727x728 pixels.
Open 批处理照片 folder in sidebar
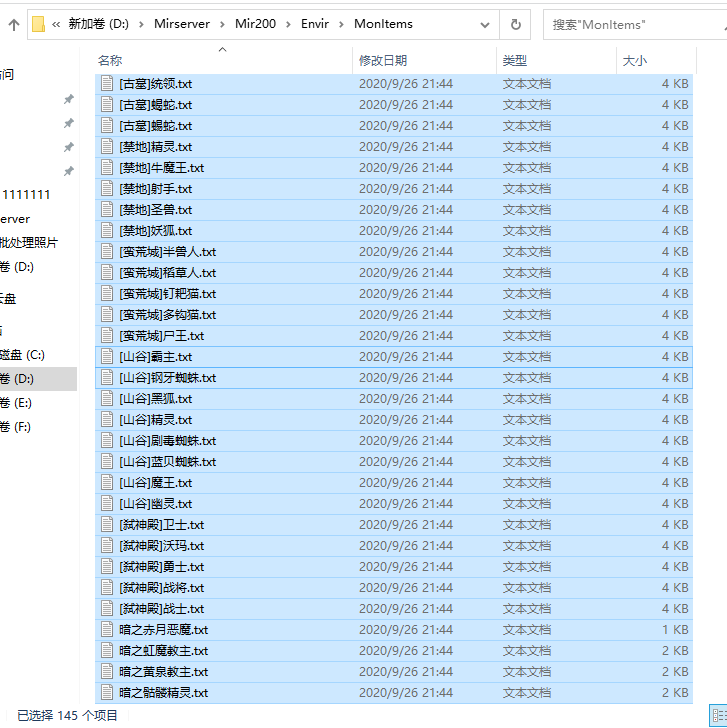[29, 243]
